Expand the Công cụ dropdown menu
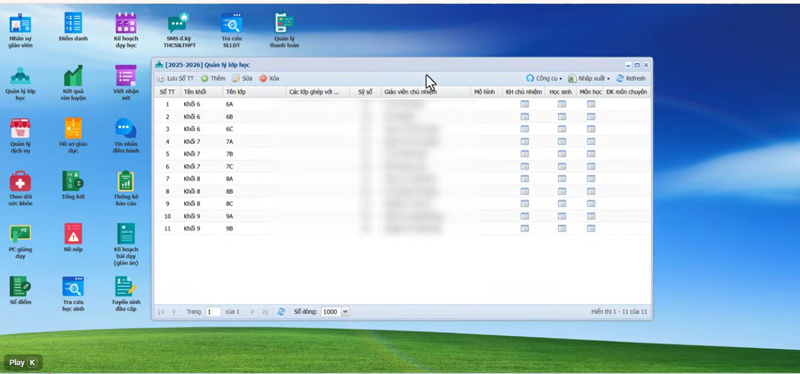The height and width of the screenshot is (374, 800). (544, 79)
